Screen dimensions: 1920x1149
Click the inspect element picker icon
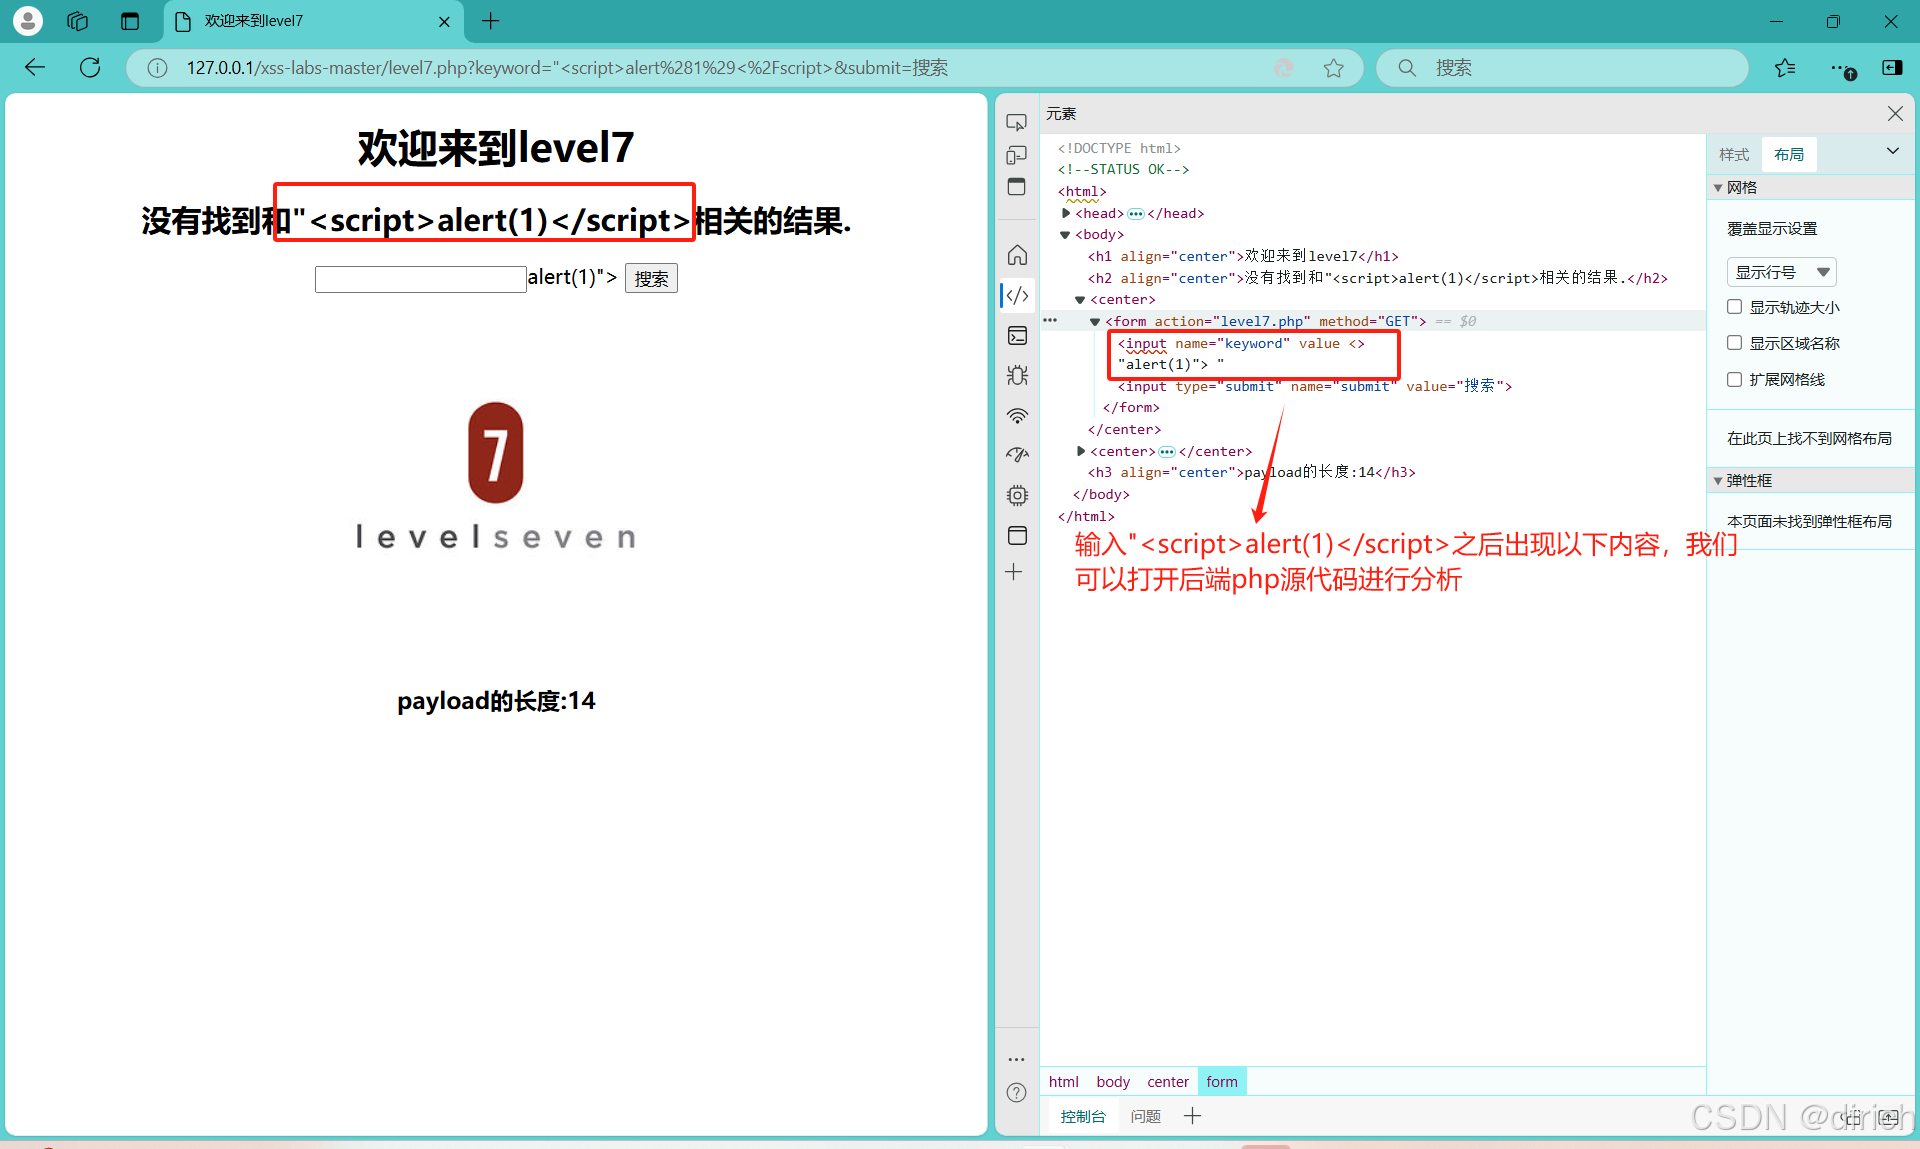pos(1016,123)
